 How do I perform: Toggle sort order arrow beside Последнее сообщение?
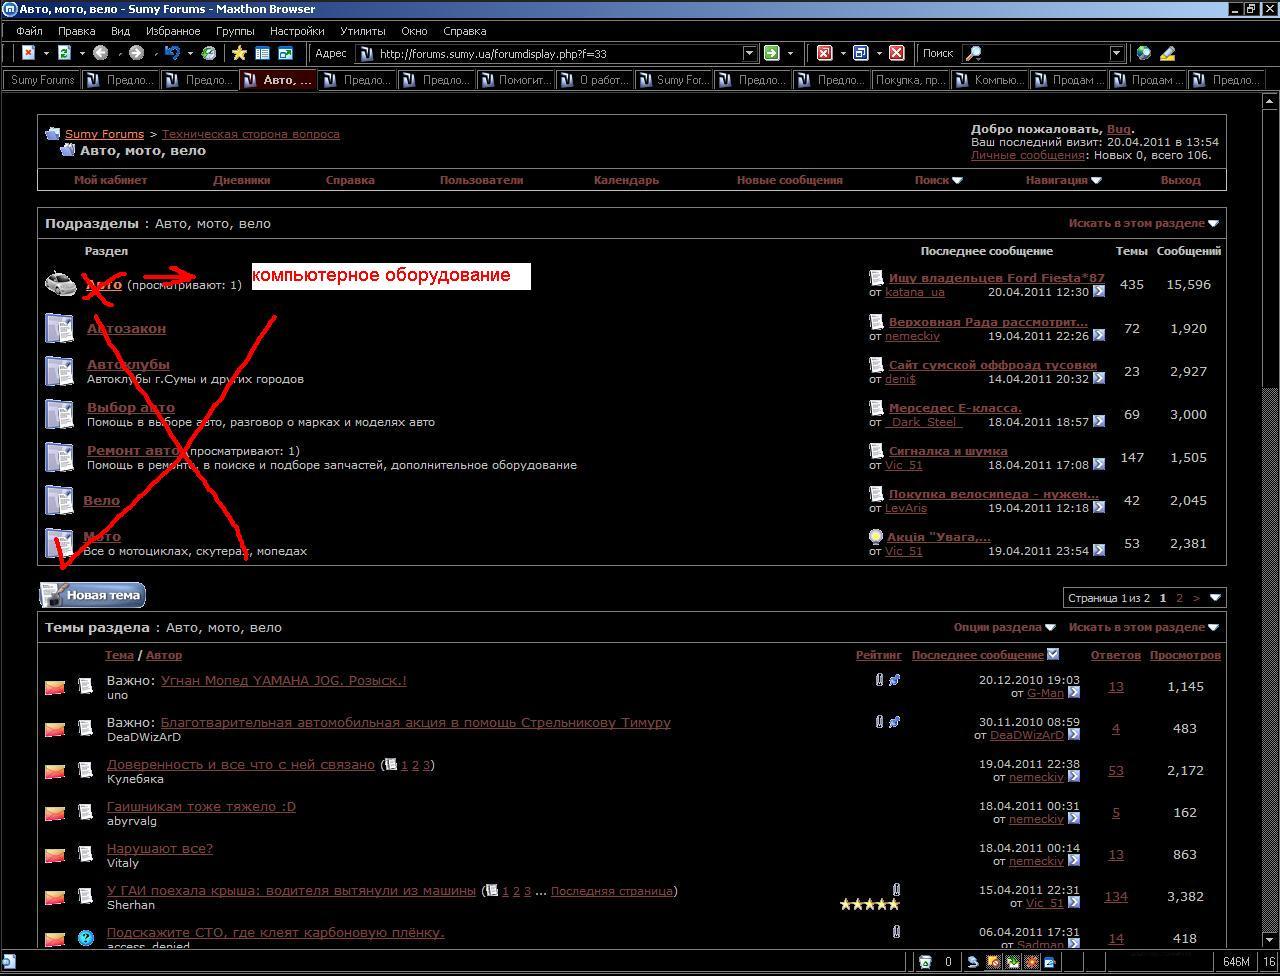pos(1053,654)
